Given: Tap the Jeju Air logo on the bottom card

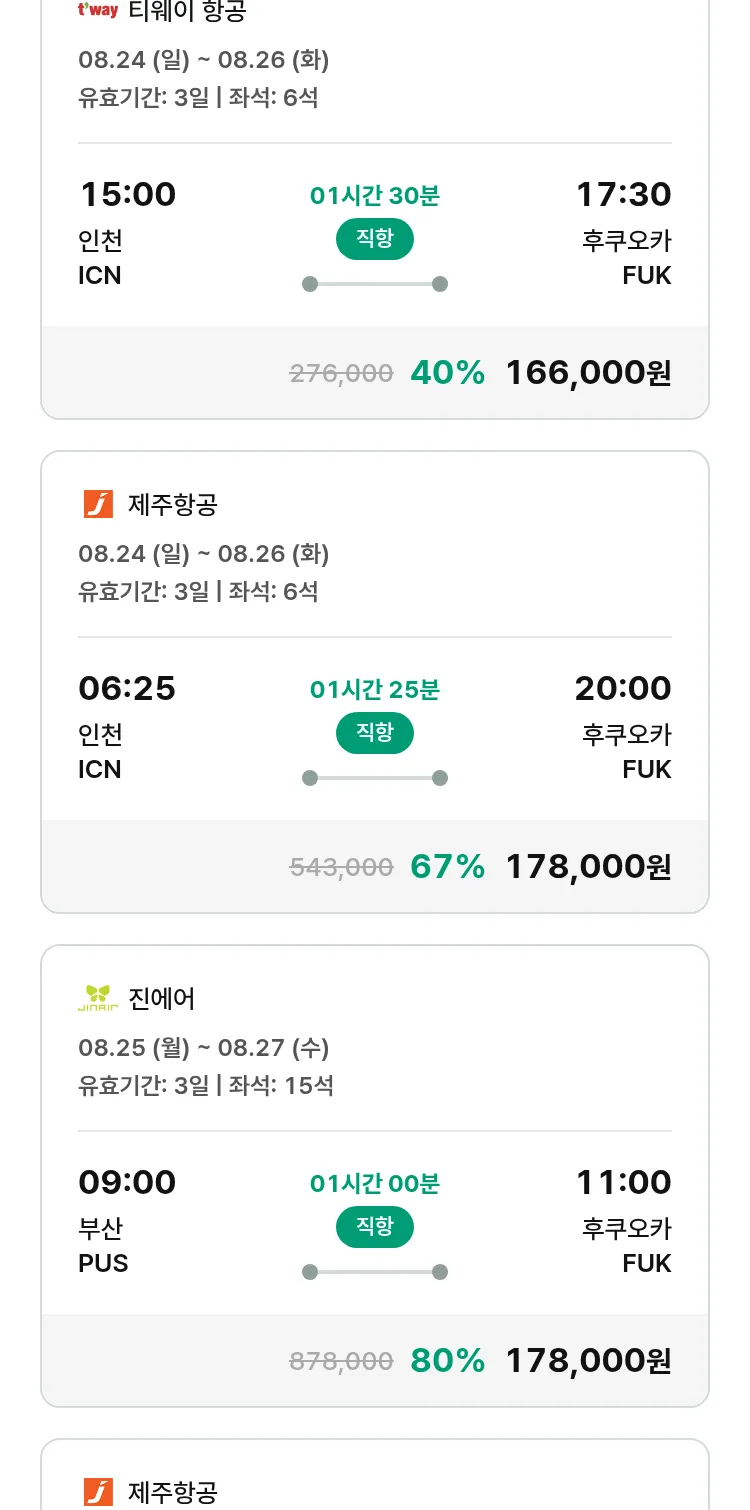Looking at the screenshot, I should coord(99,1492).
